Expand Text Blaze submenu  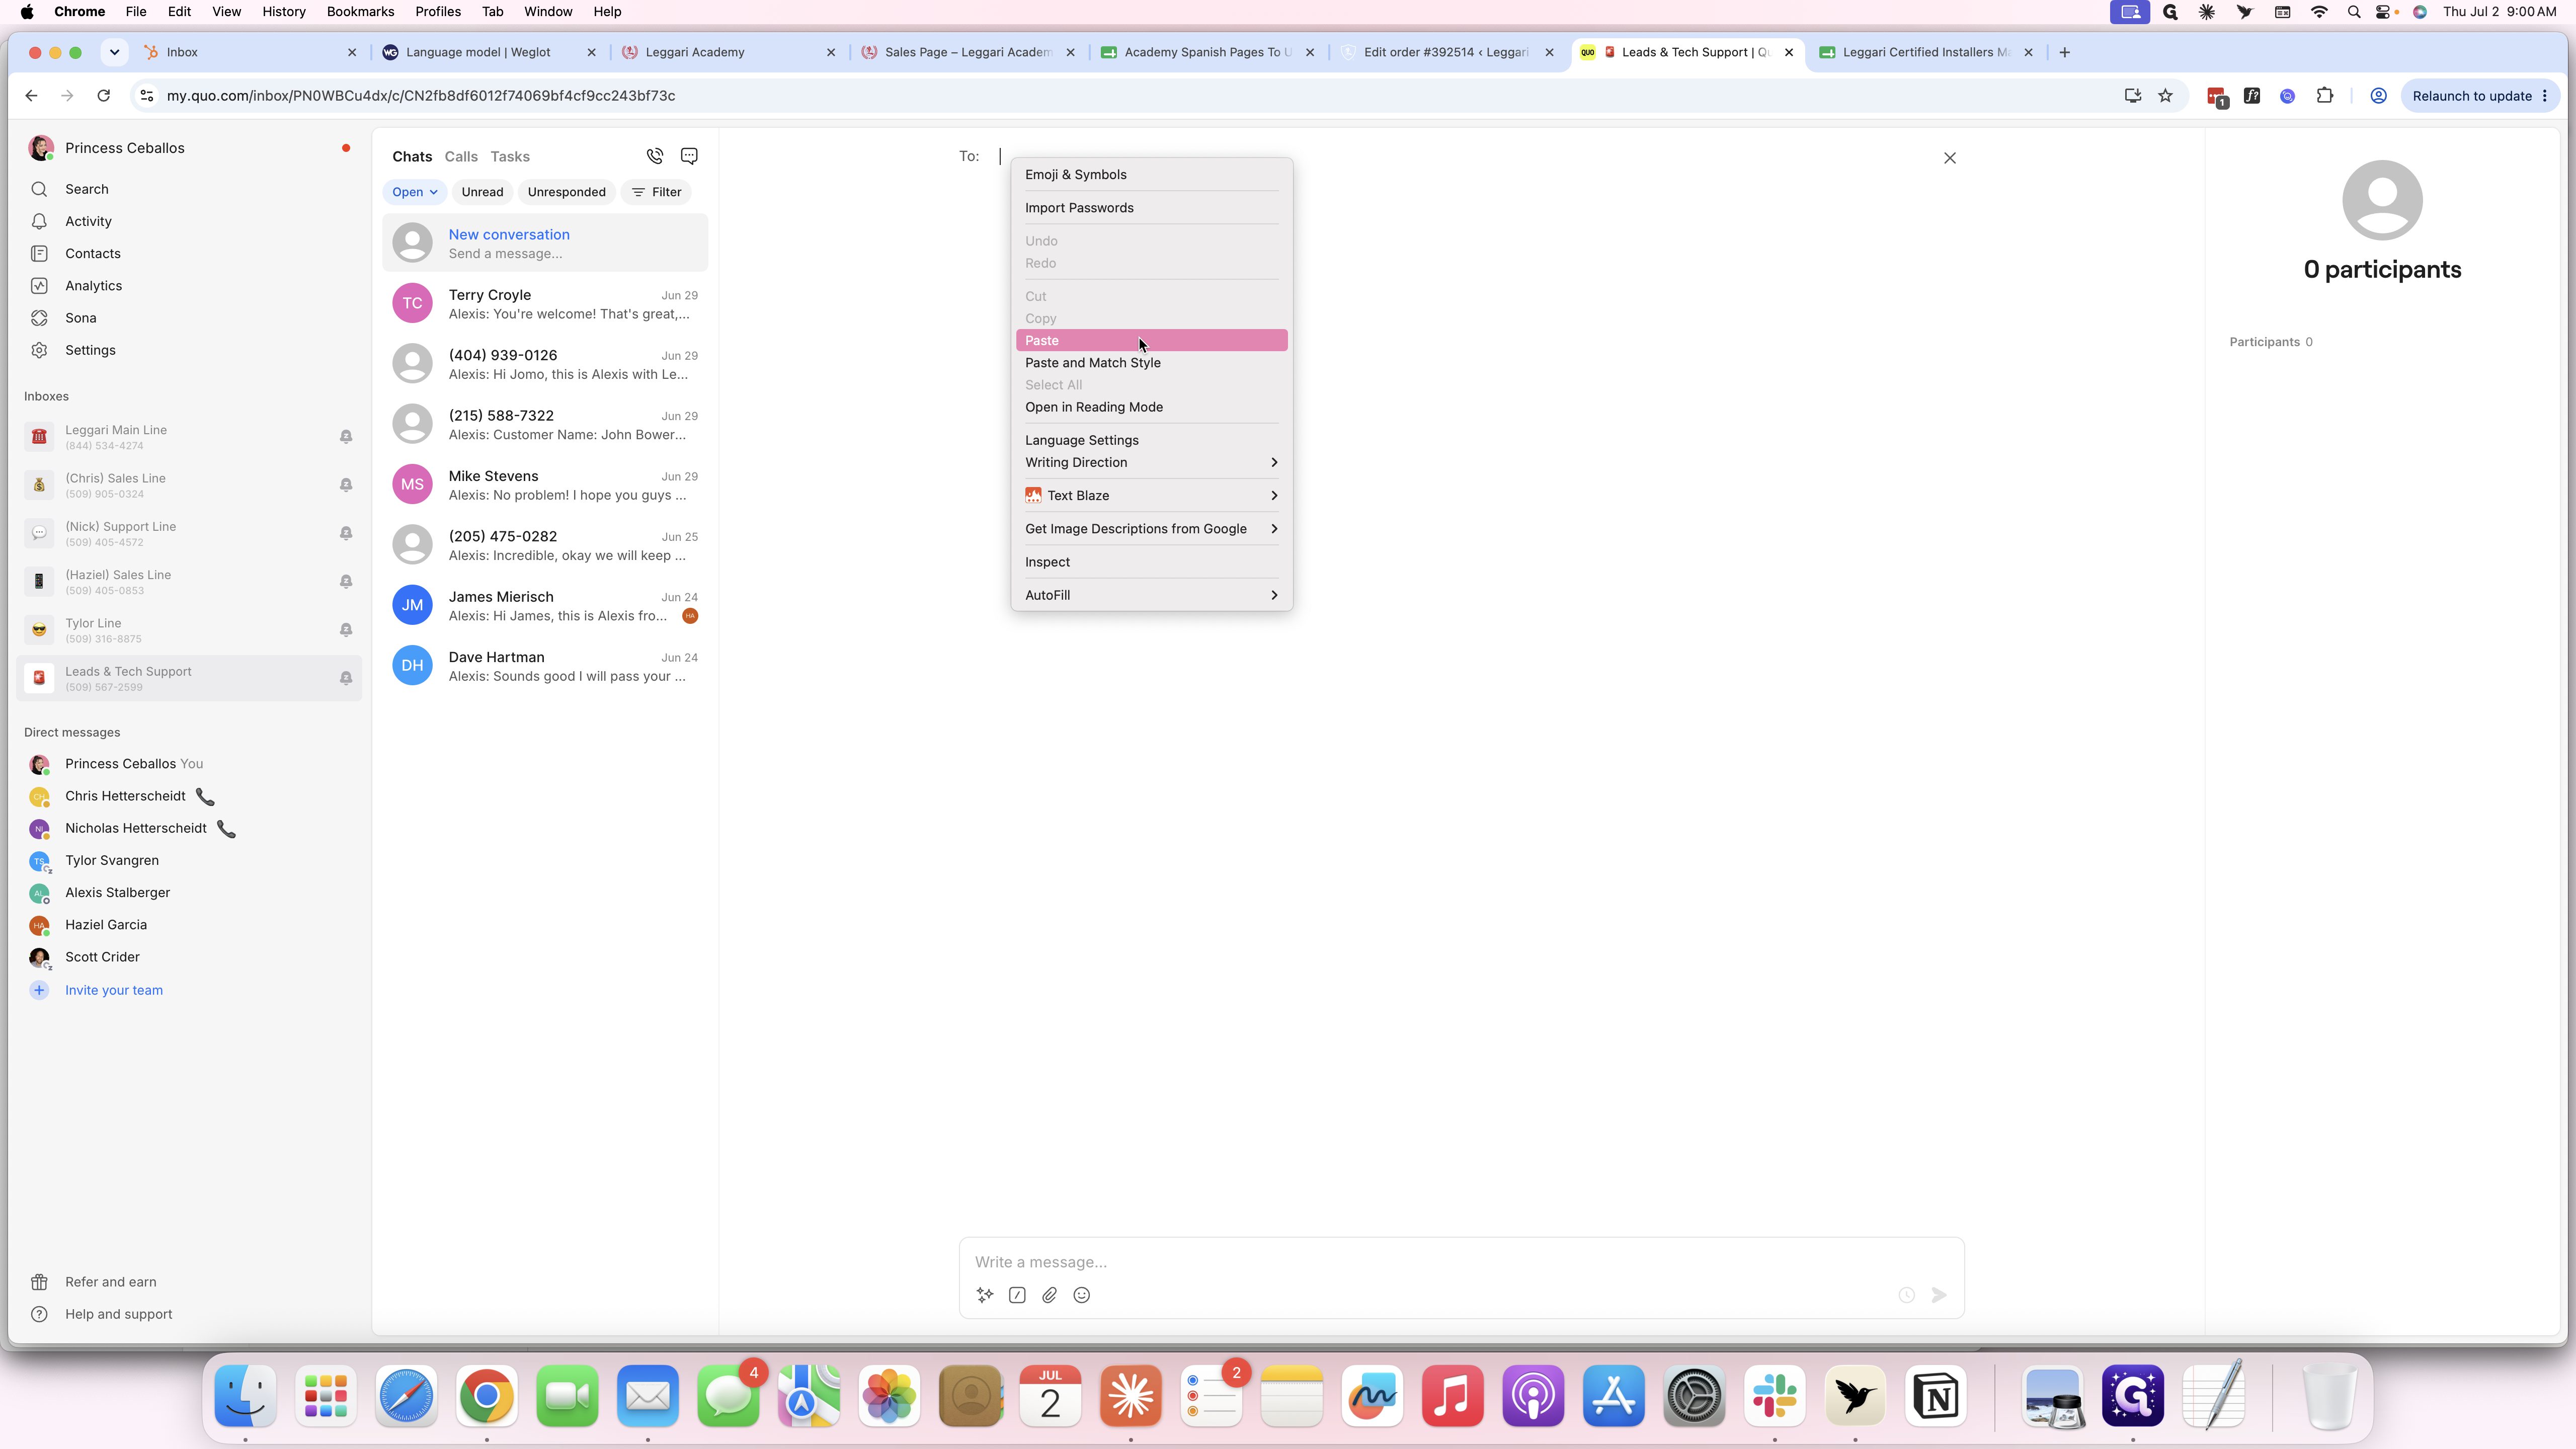click(x=1151, y=495)
